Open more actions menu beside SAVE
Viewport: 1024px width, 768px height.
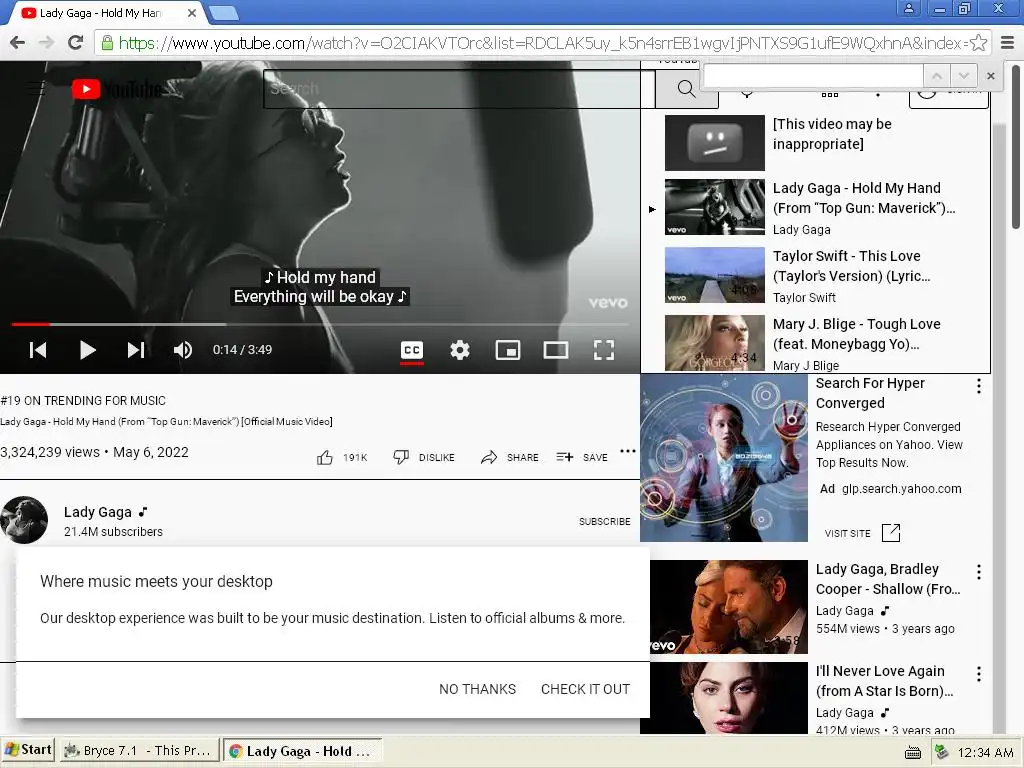click(x=628, y=451)
